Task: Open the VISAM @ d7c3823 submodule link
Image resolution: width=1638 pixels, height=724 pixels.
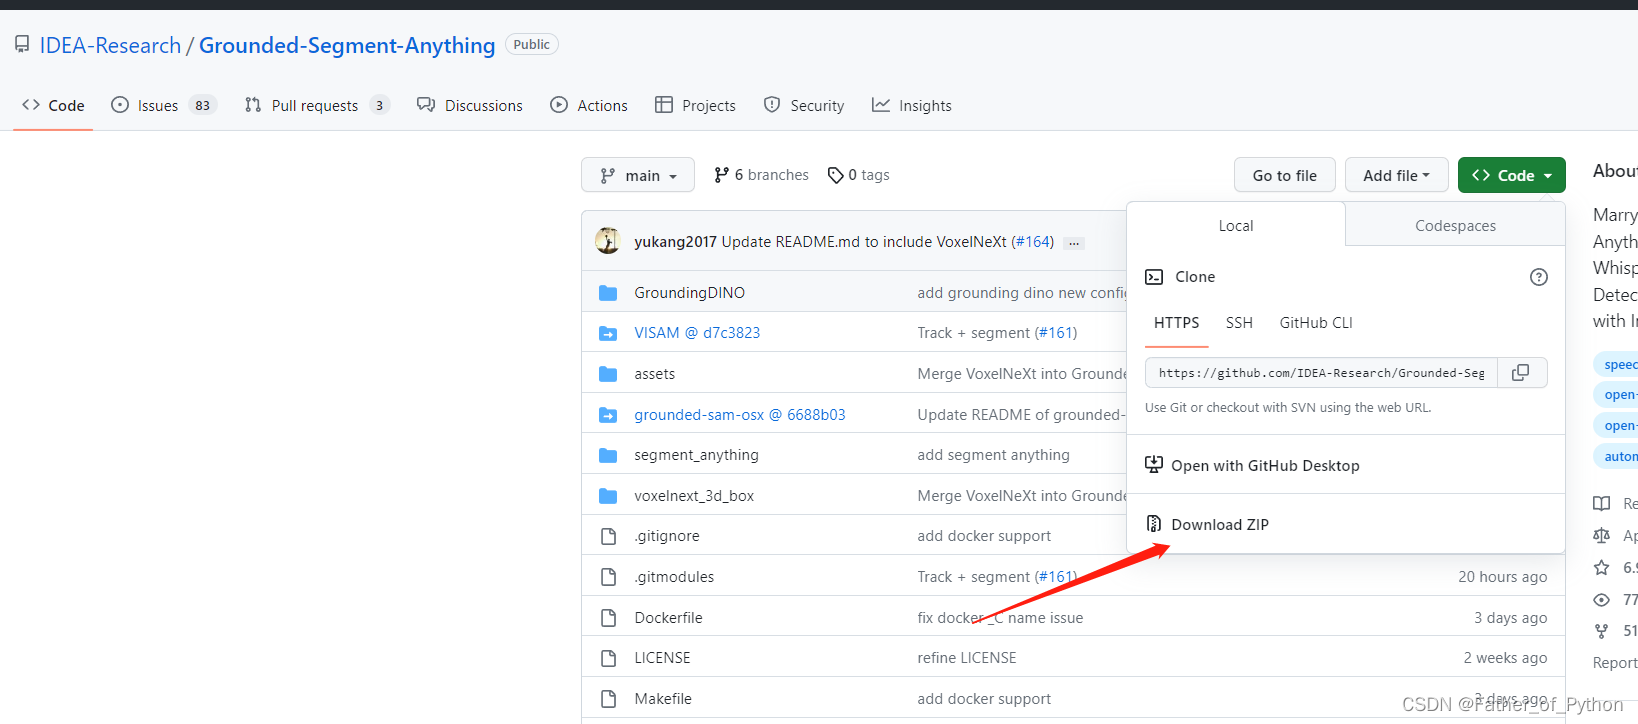Action: [x=697, y=333]
